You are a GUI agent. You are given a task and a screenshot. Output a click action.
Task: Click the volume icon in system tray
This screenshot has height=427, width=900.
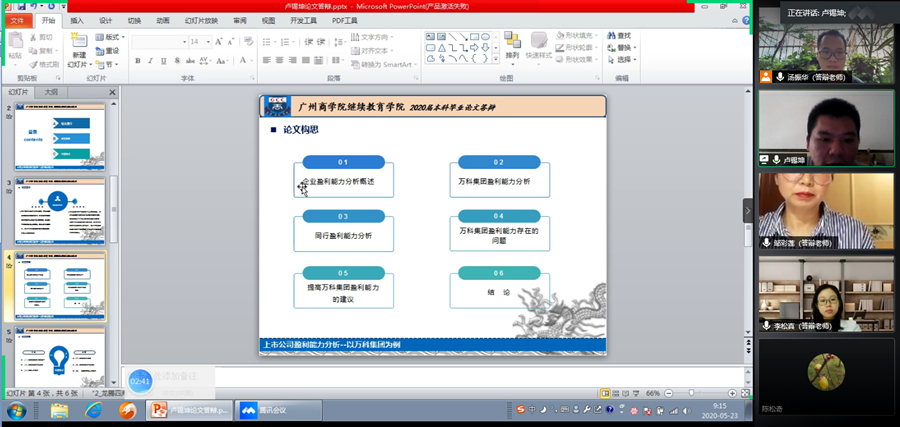(x=686, y=410)
